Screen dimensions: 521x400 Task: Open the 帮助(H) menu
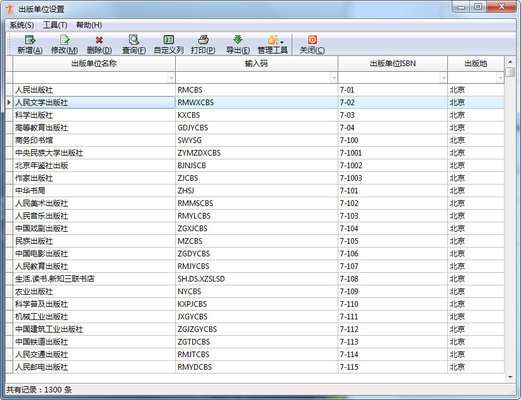coord(89,25)
